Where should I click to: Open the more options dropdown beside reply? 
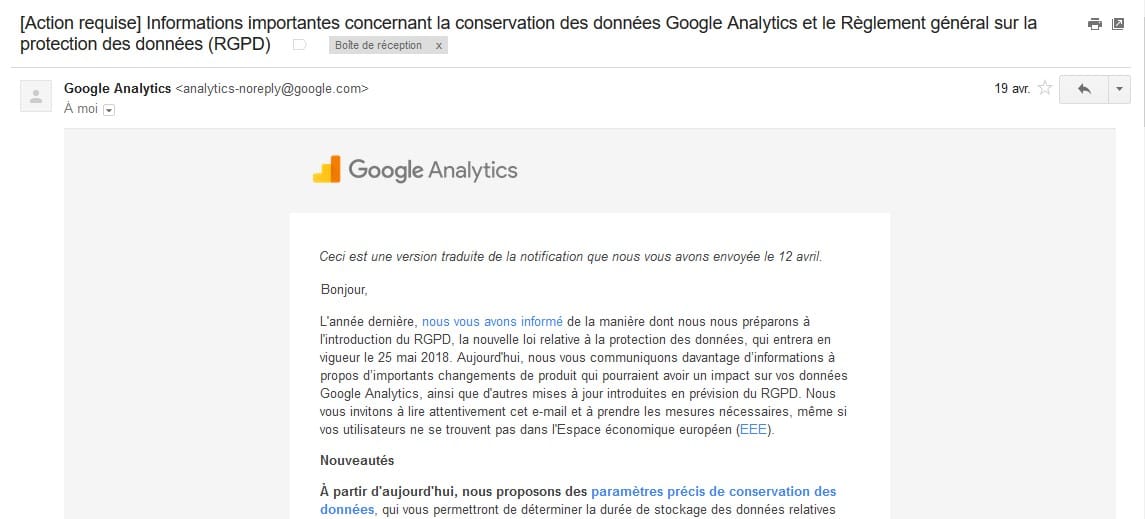coord(1119,89)
